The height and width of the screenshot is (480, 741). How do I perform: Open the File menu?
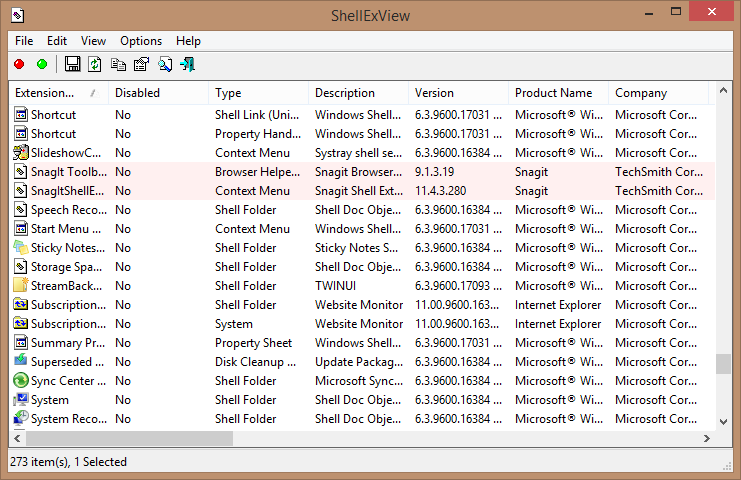pyautogui.click(x=24, y=41)
